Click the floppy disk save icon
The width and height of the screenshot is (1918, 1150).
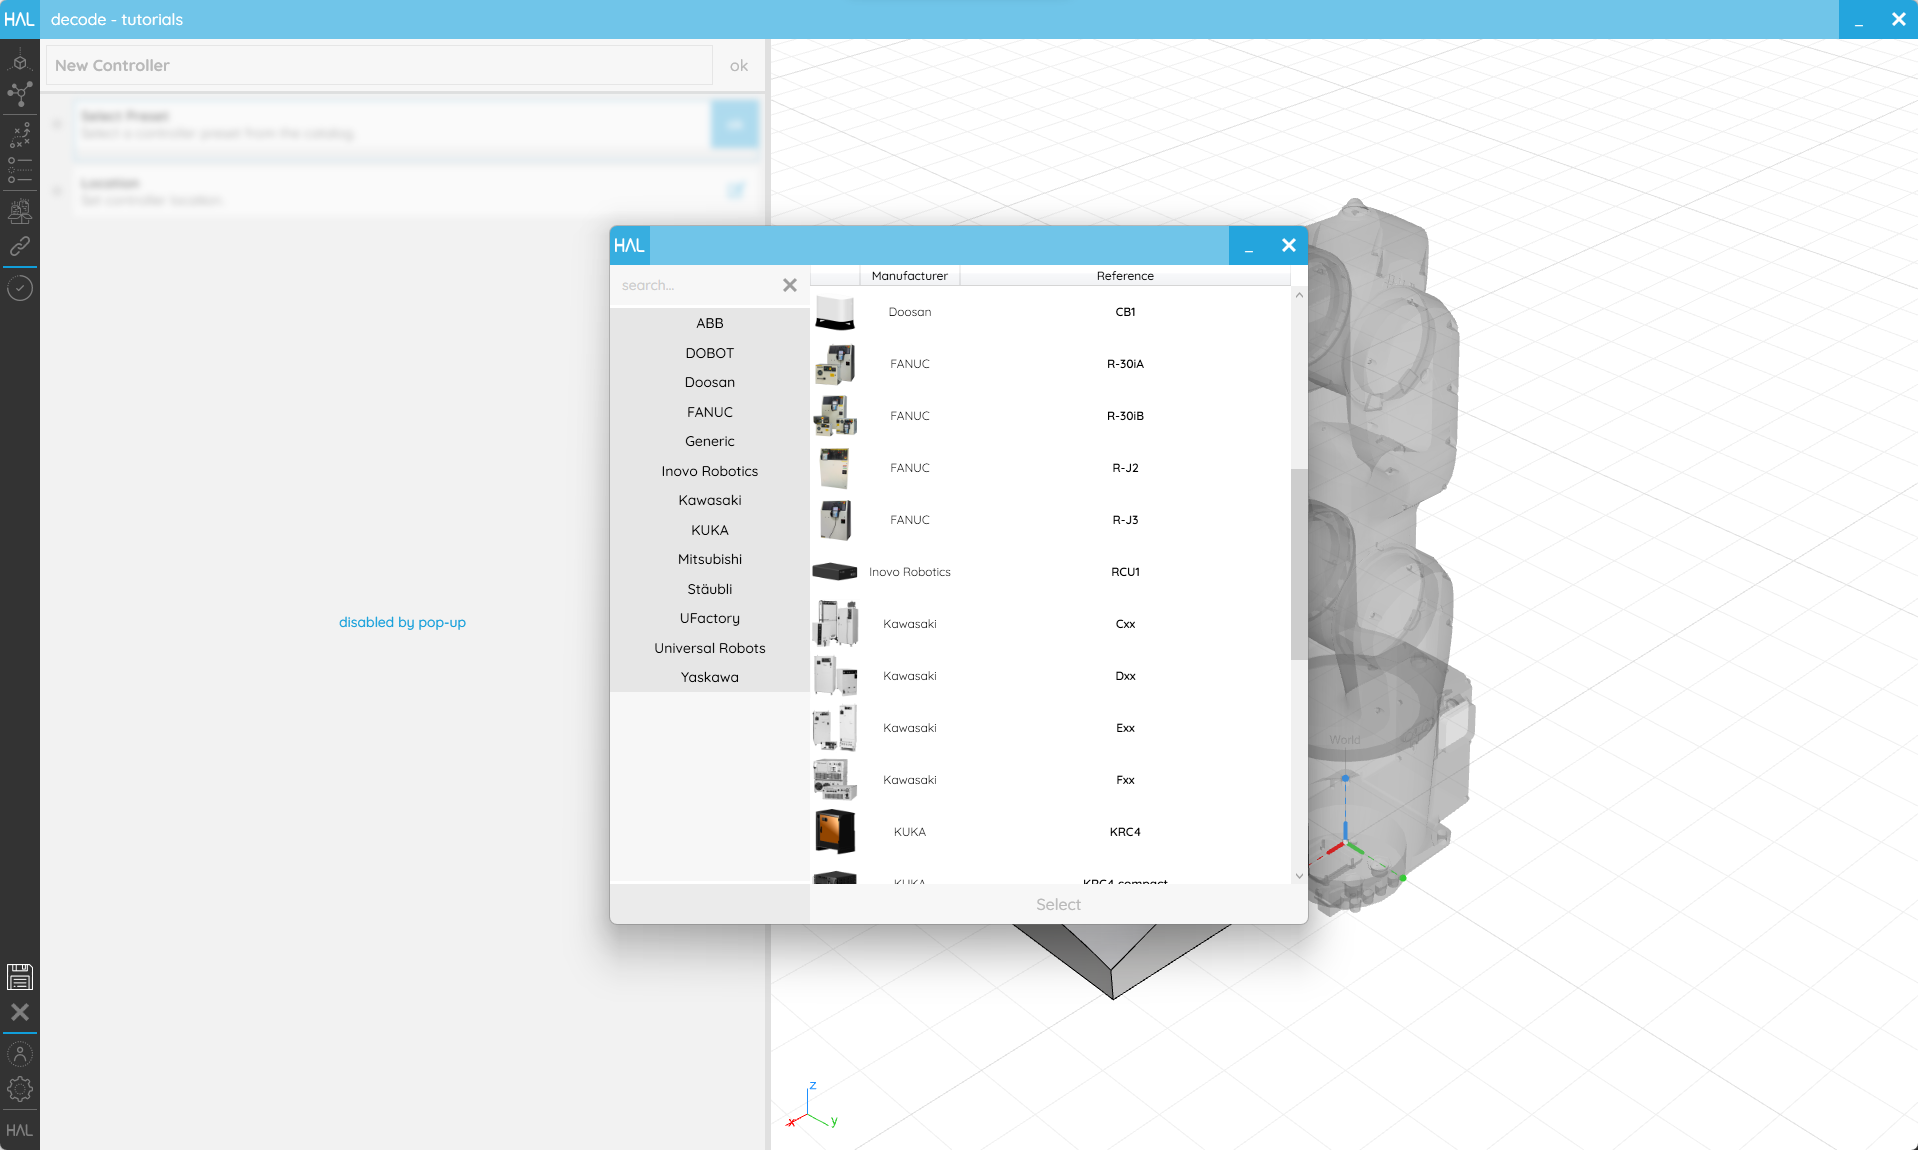(20, 977)
